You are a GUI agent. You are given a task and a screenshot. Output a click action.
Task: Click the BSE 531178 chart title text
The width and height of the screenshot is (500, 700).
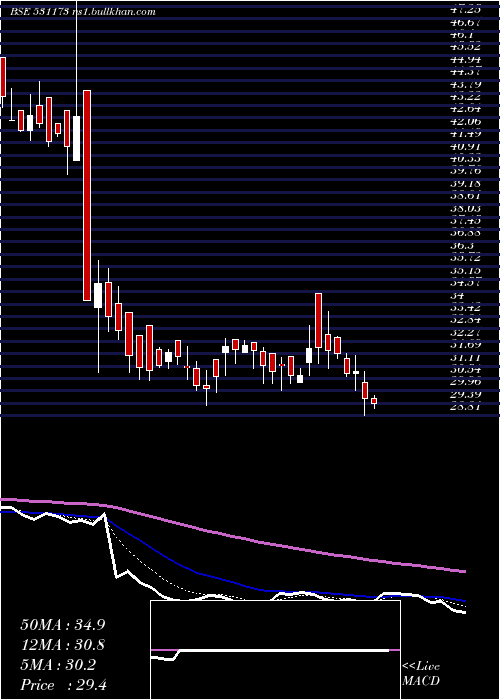pos(83,12)
